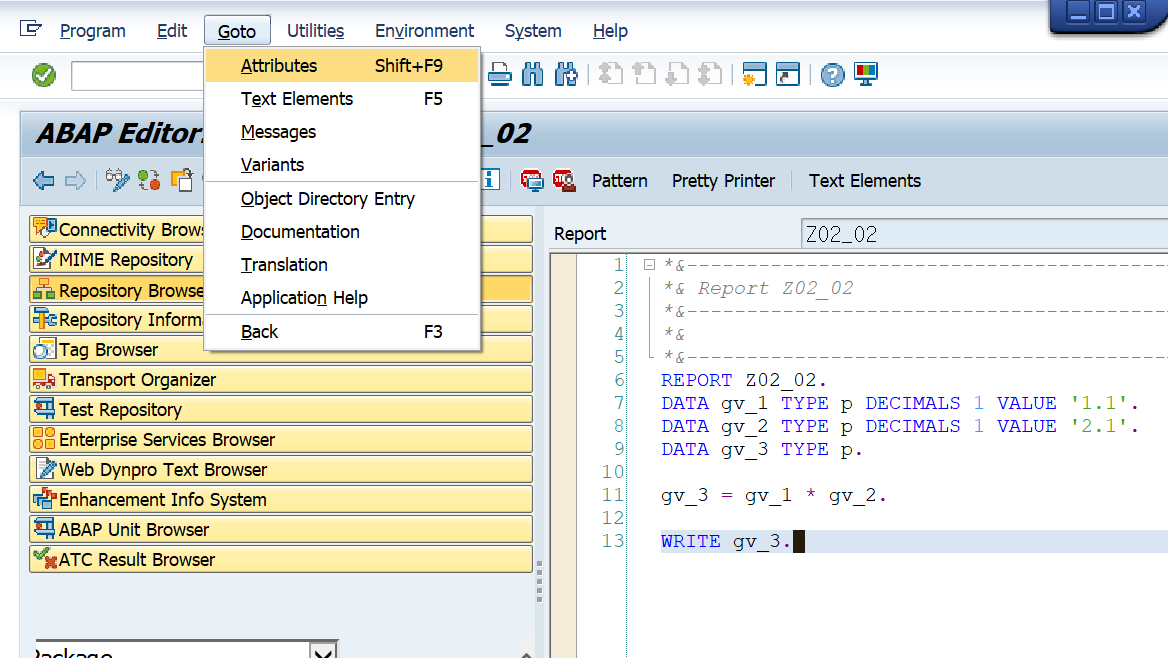Viewport: 1168px width, 658px height.
Task: Click the Back arrow in editor toolbar
Action: point(44,180)
